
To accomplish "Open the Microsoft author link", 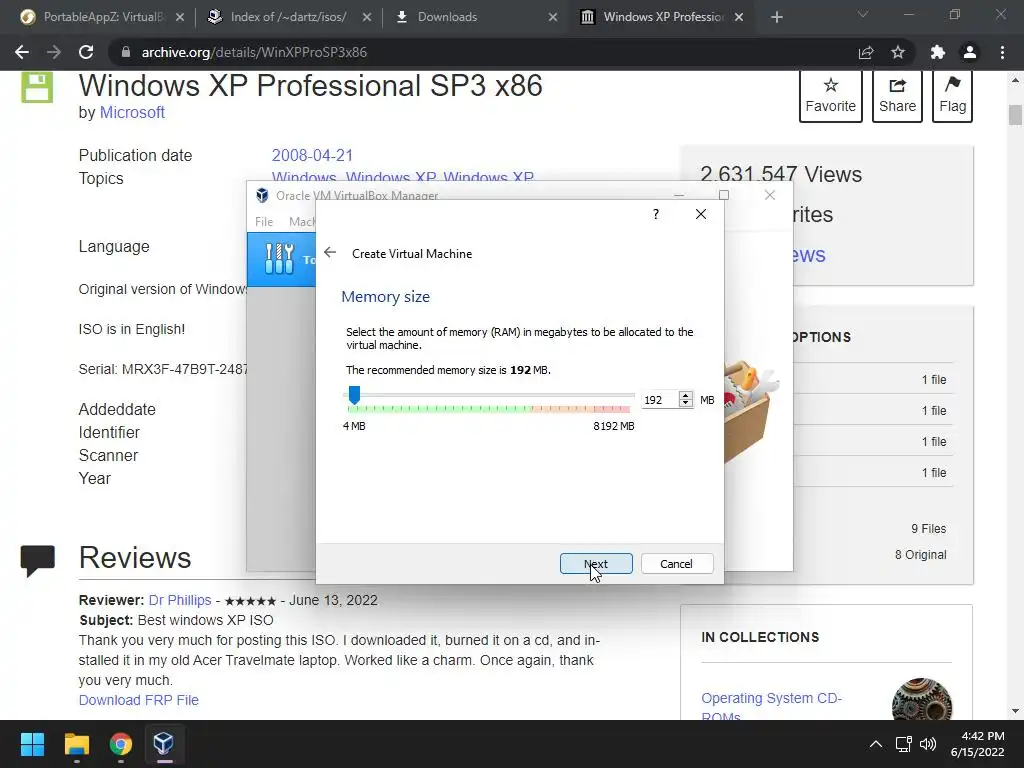I will [132, 112].
